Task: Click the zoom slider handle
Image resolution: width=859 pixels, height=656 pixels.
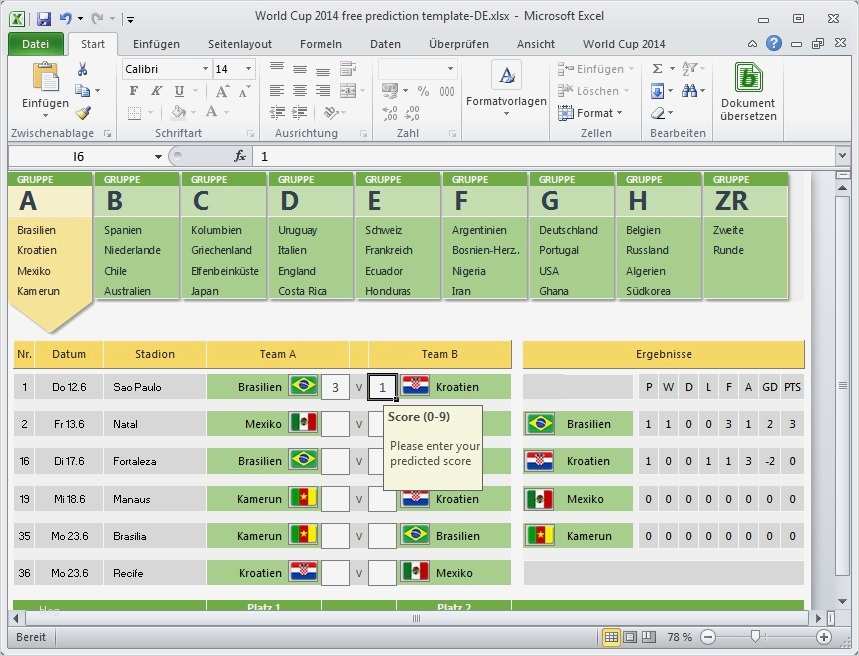Action: click(x=755, y=636)
